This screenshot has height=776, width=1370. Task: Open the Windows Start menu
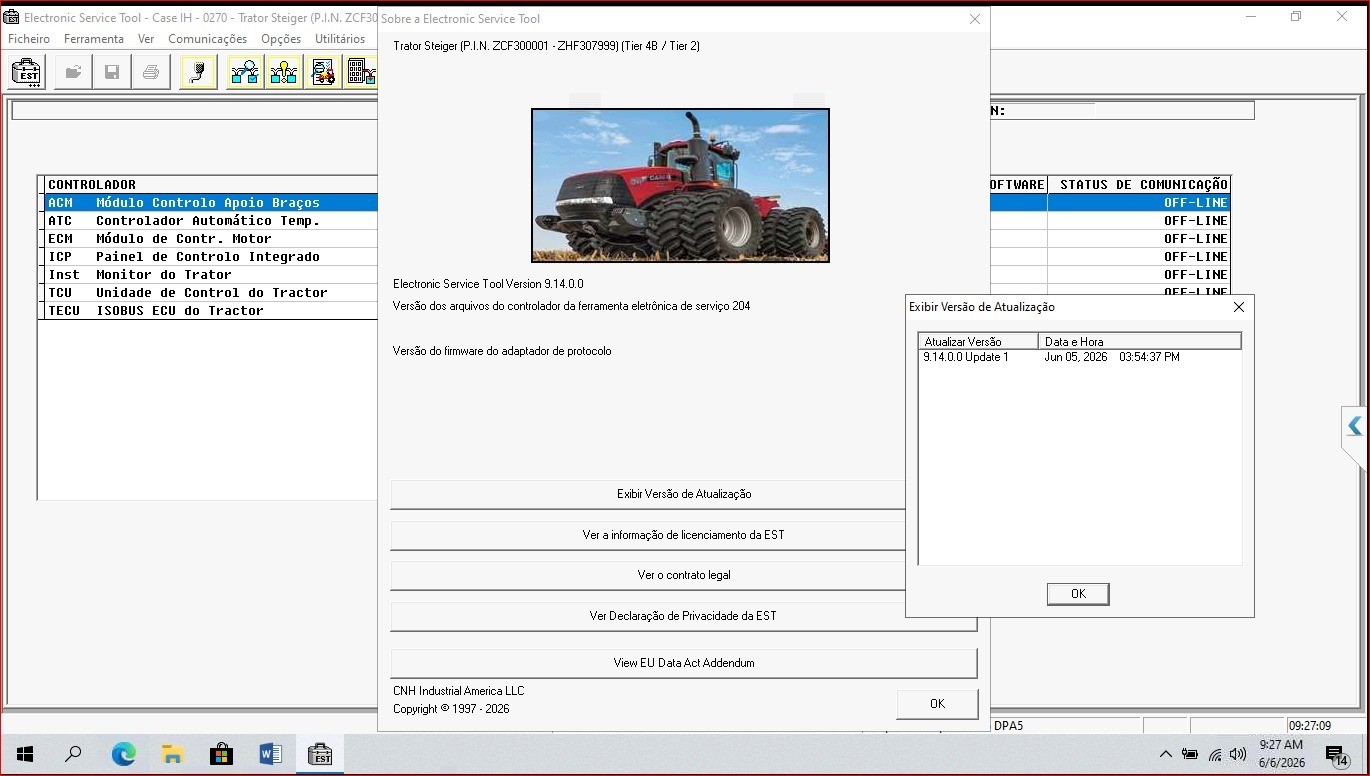click(25, 755)
